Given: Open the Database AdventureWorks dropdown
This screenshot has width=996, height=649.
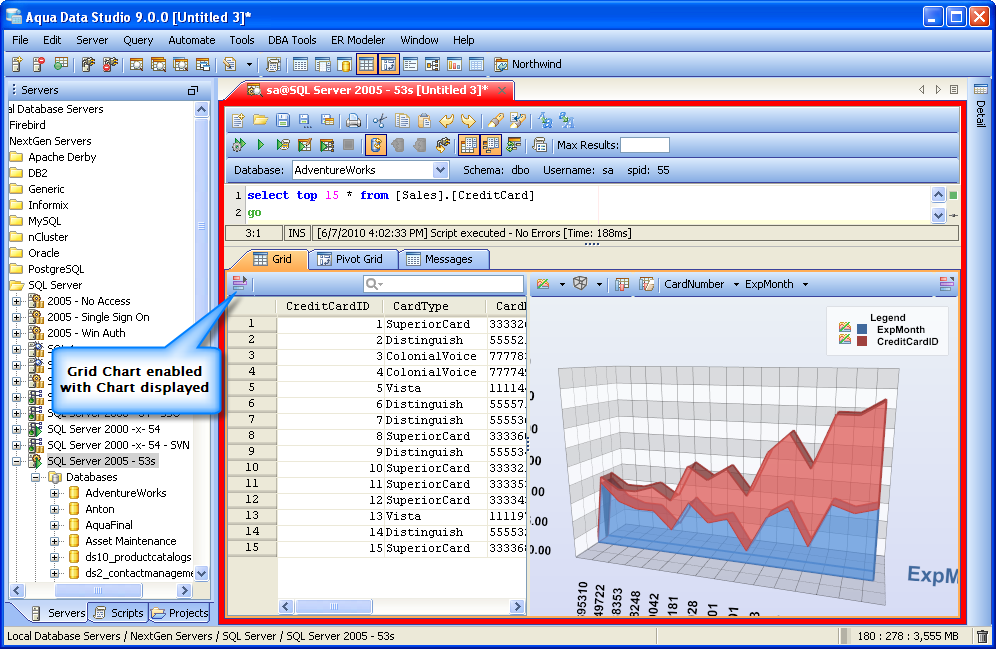Looking at the screenshot, I should coord(440,170).
